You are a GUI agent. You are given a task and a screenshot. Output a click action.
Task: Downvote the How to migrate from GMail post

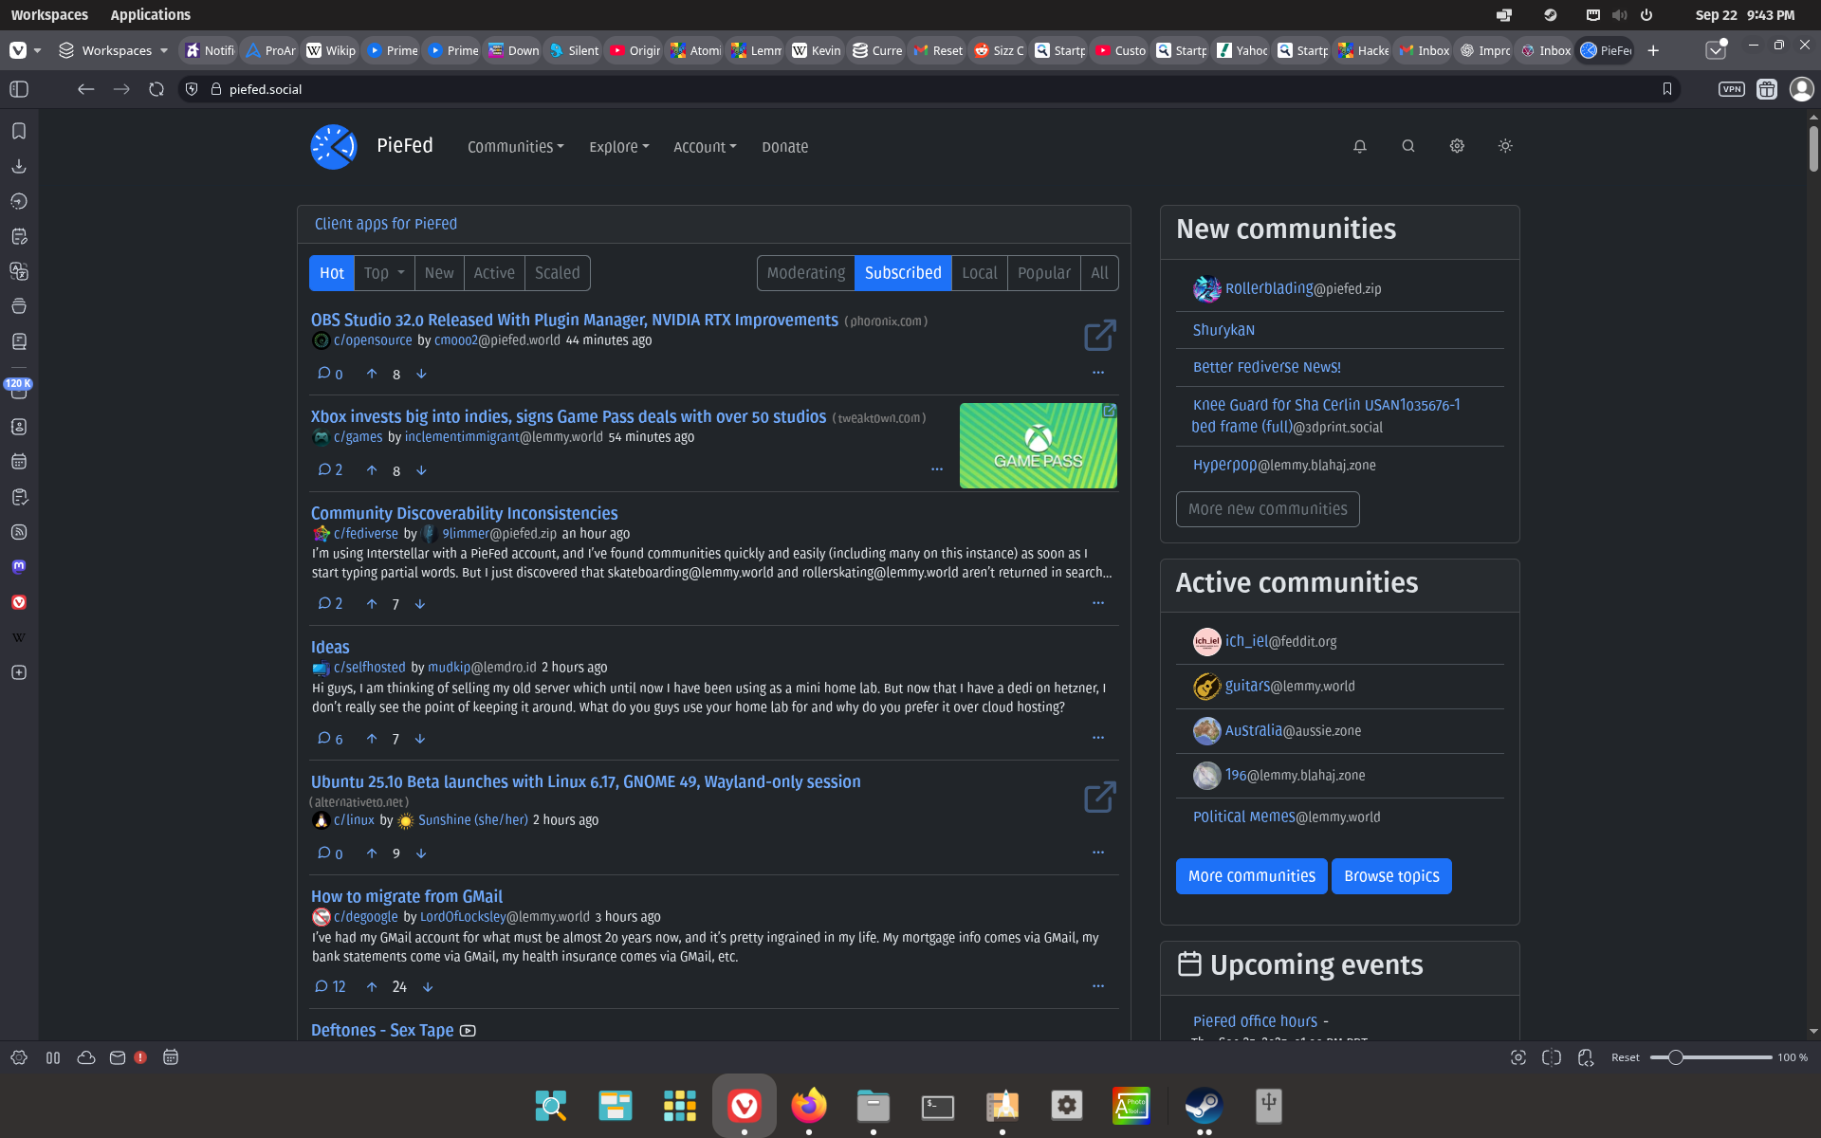(428, 987)
